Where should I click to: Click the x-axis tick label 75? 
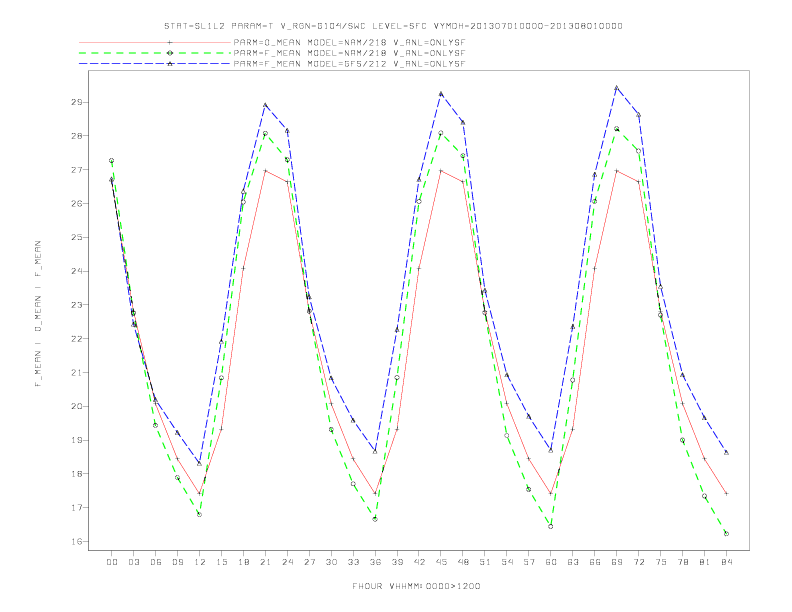(661, 562)
